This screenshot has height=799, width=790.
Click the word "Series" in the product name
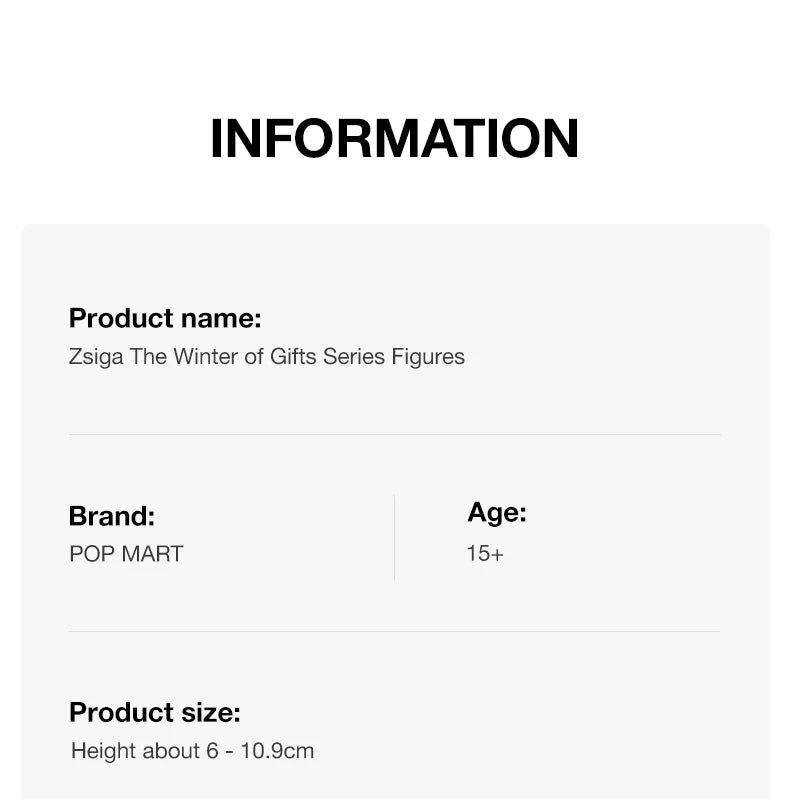353,357
